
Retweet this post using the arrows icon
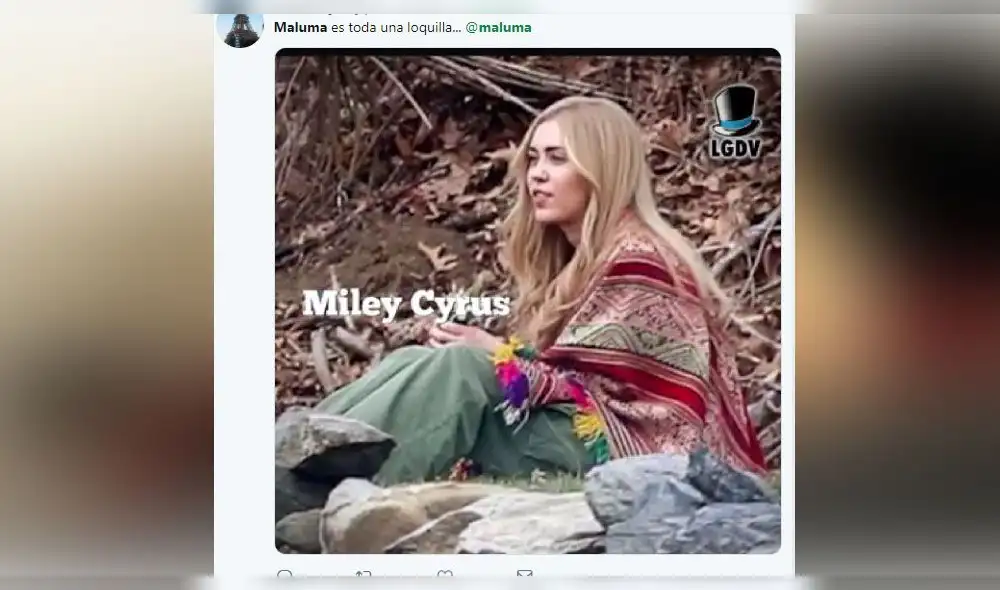(x=363, y=576)
